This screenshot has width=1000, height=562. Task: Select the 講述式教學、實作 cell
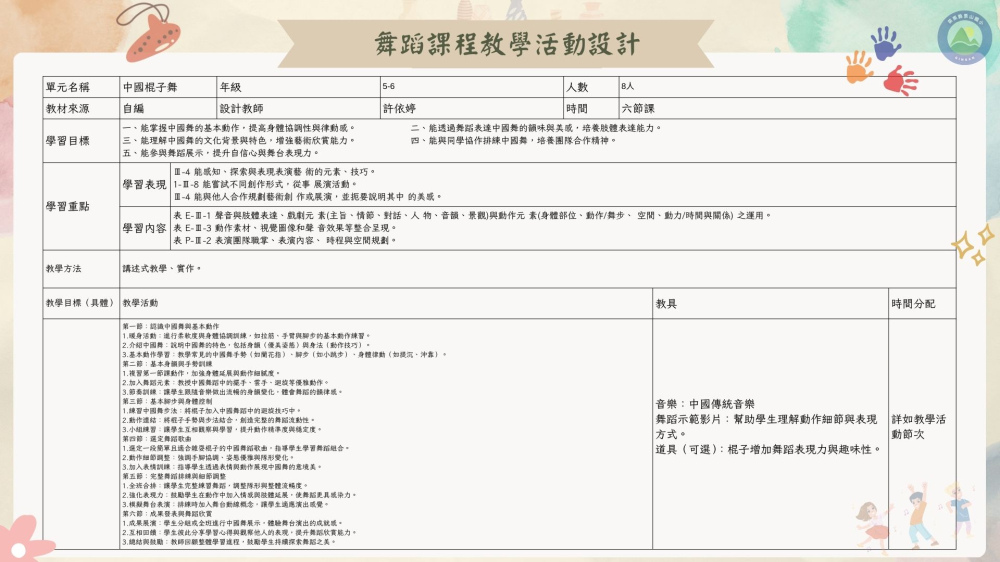pos(538,269)
